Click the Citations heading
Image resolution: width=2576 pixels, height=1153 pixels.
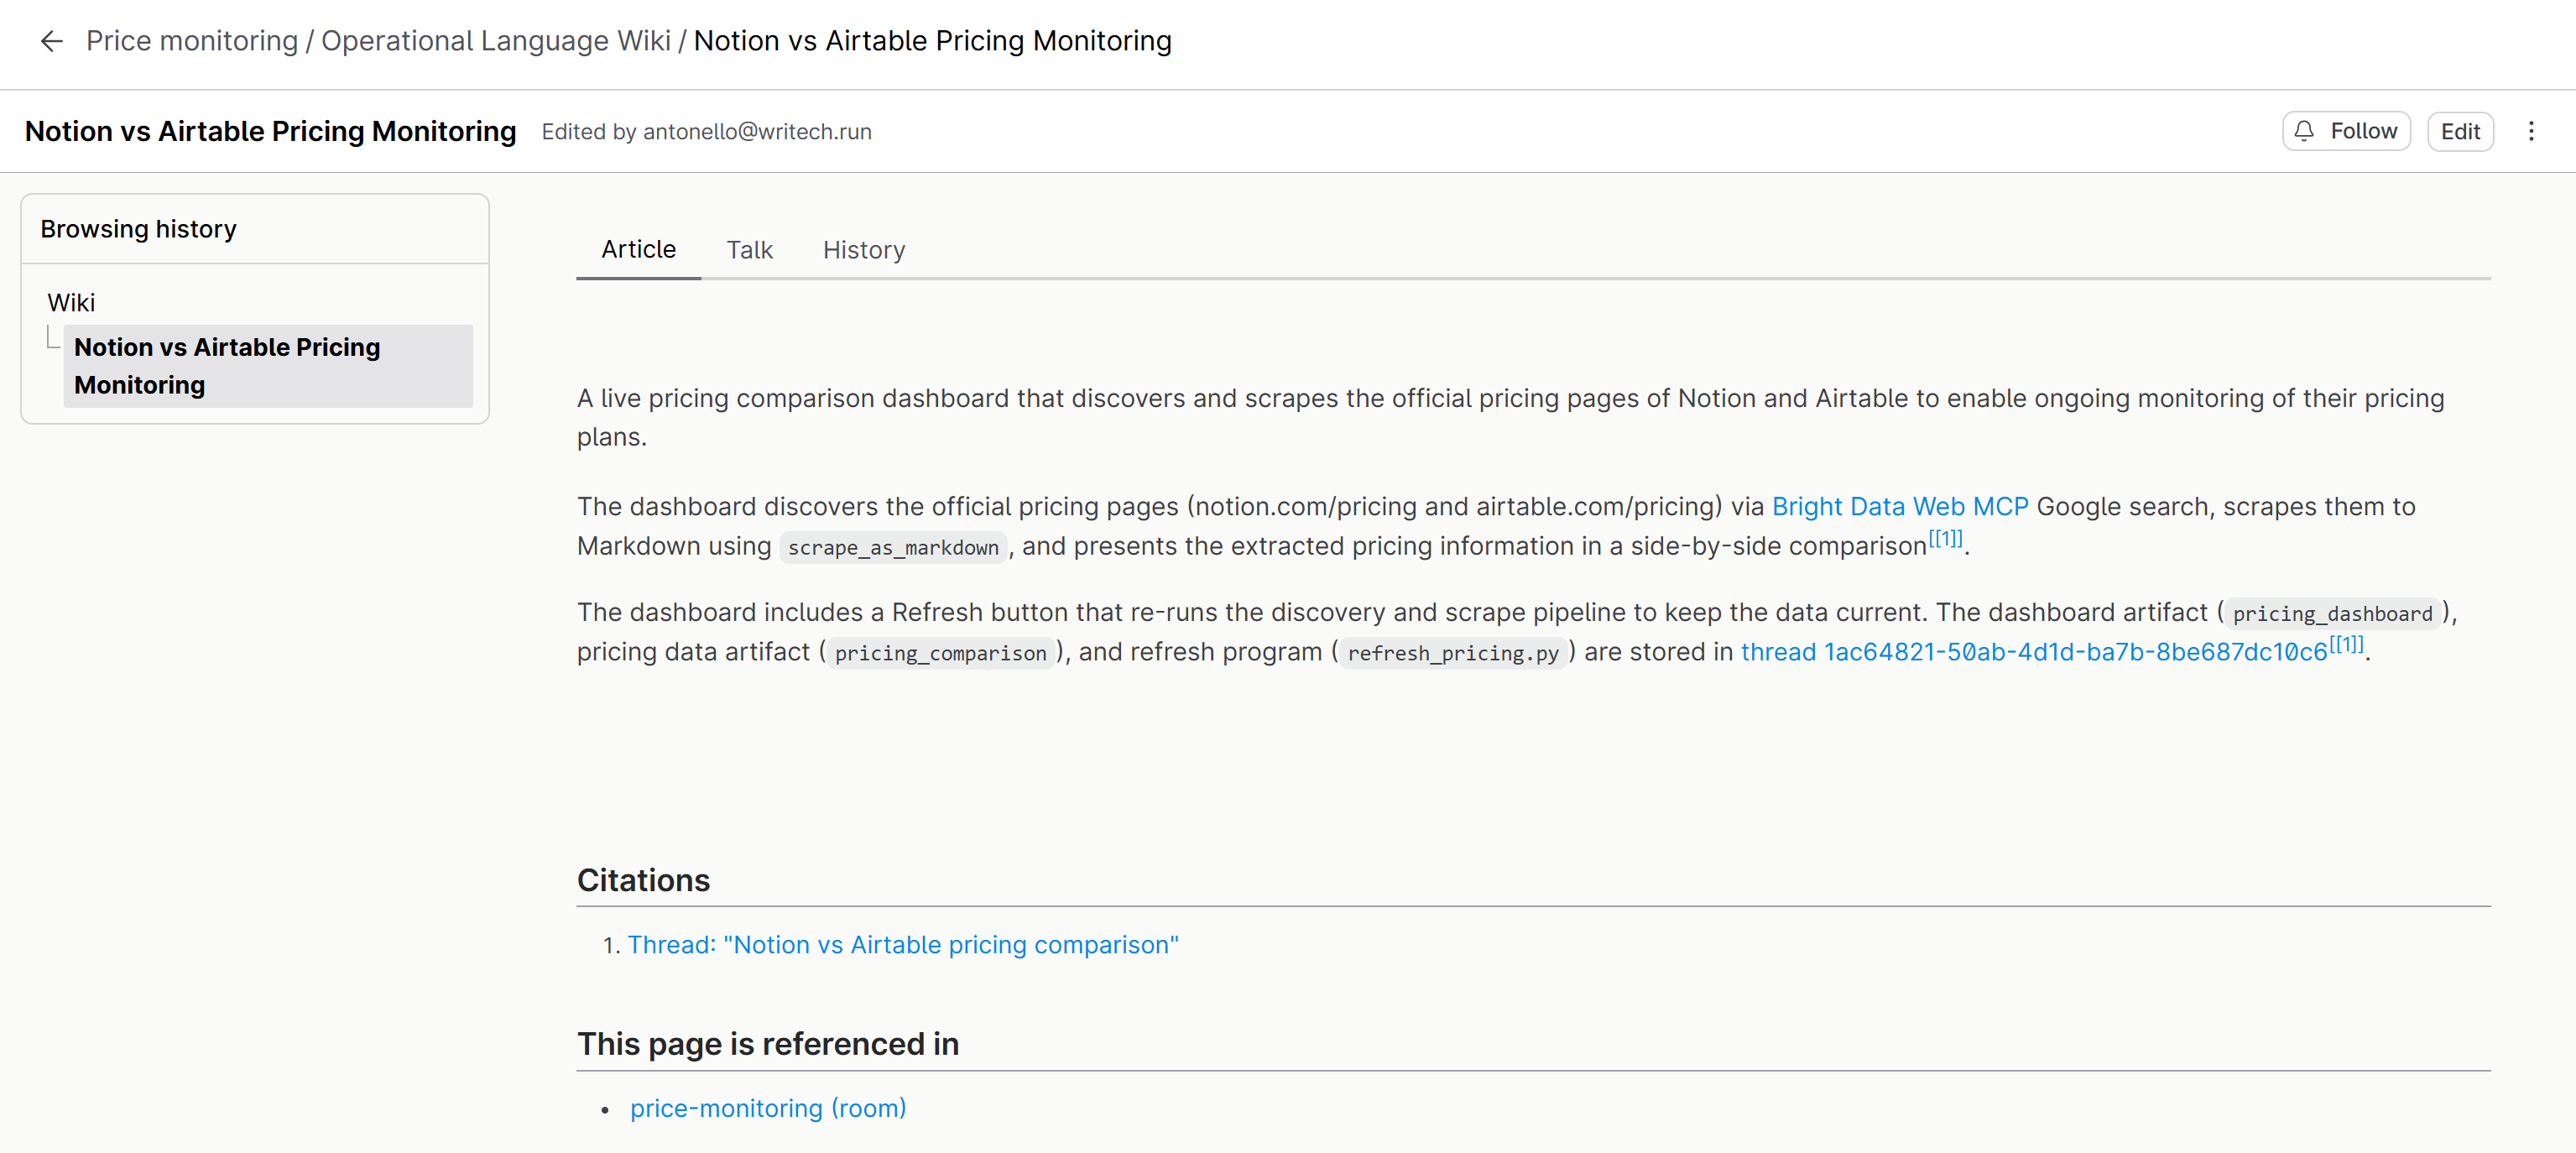(643, 880)
